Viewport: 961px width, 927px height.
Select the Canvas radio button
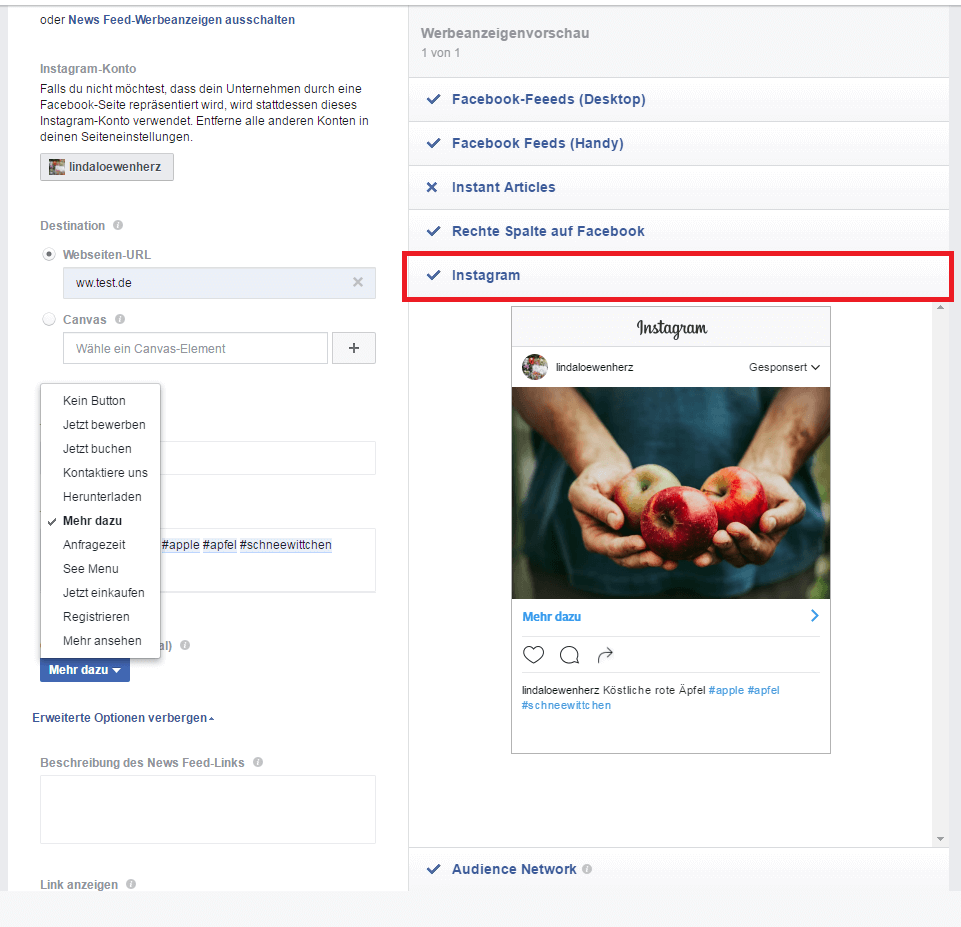(49, 319)
